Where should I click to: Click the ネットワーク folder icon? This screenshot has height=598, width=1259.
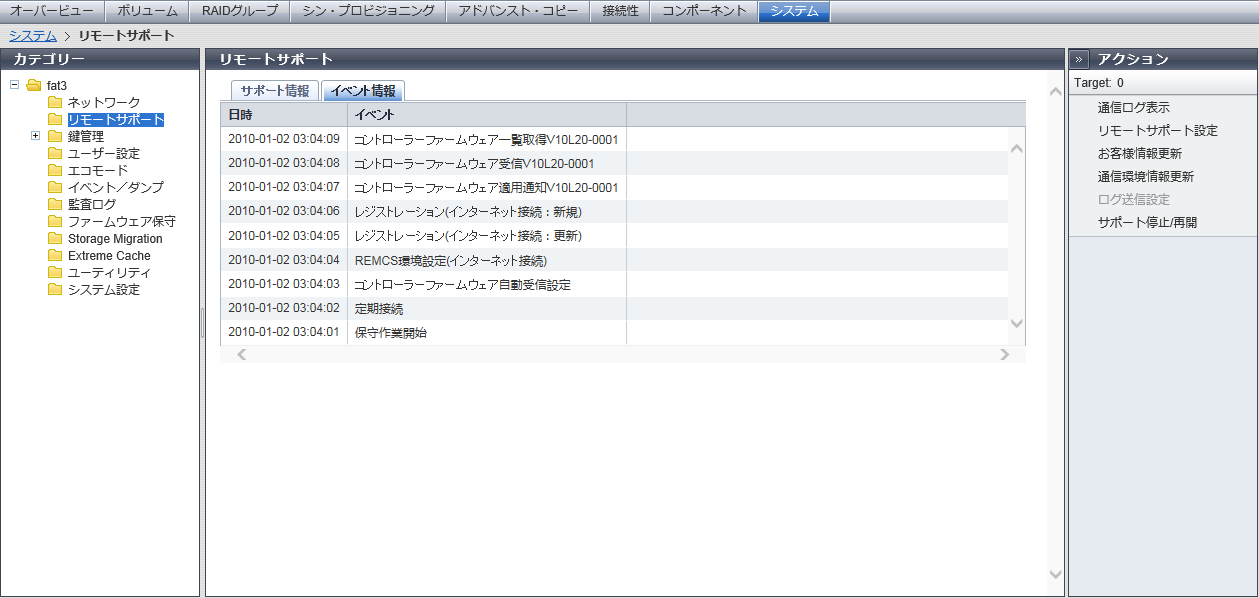tap(55, 102)
